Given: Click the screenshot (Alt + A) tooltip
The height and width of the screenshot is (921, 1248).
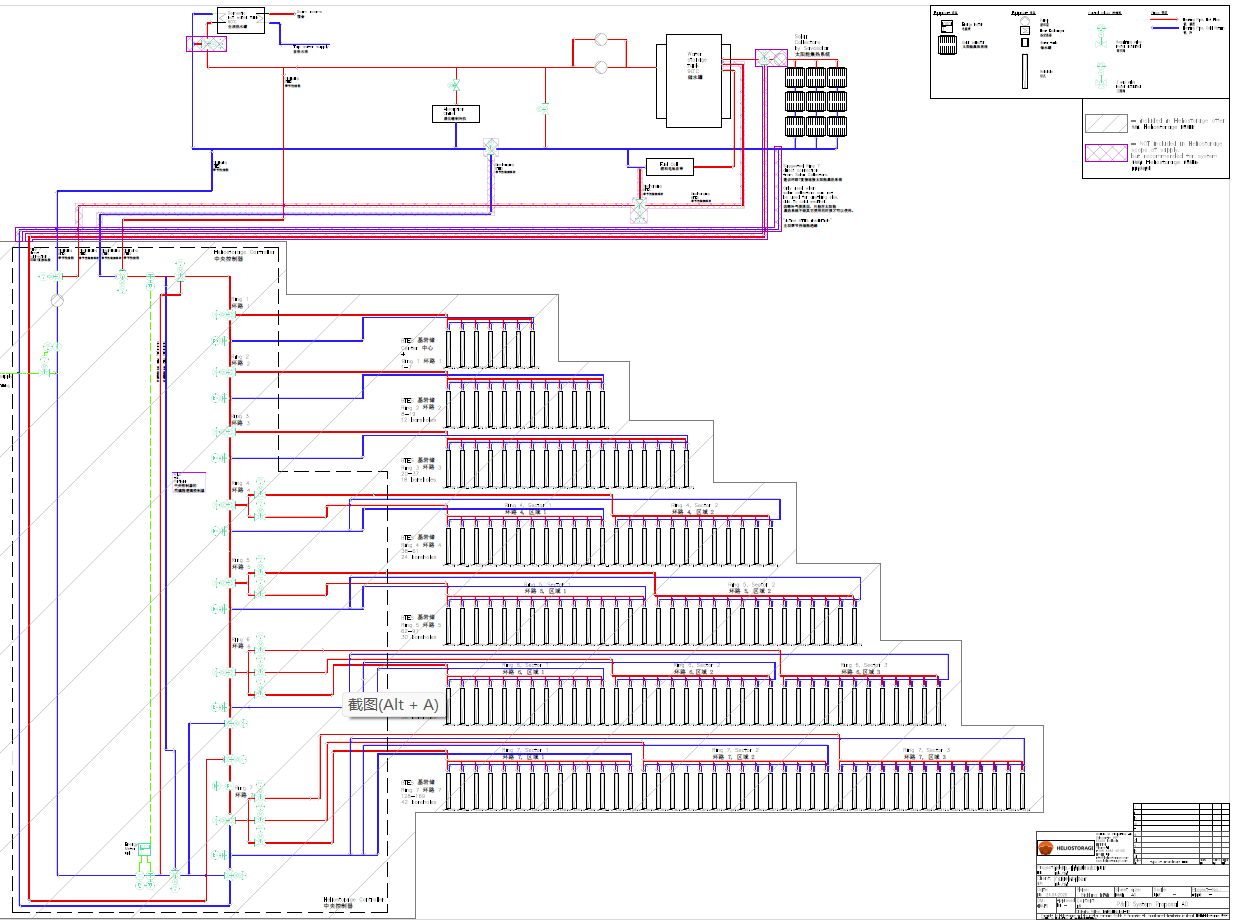Looking at the screenshot, I should coord(393,705).
